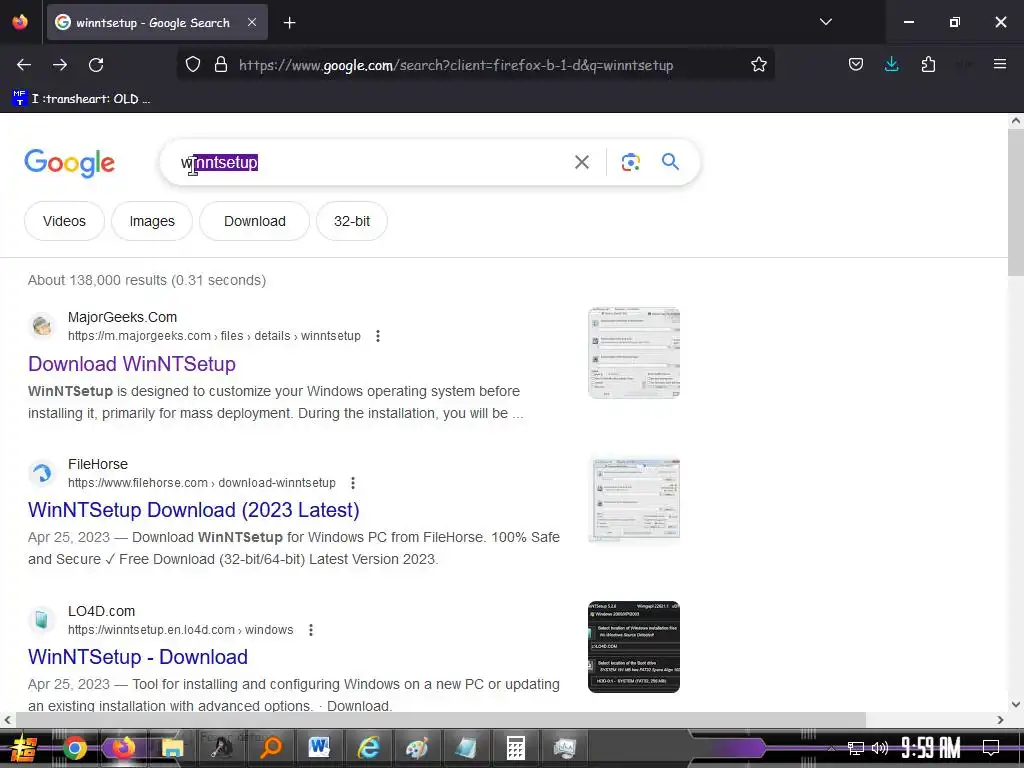Open MajorGeeks result options menu
Screen dimensions: 1024x768
(377, 336)
